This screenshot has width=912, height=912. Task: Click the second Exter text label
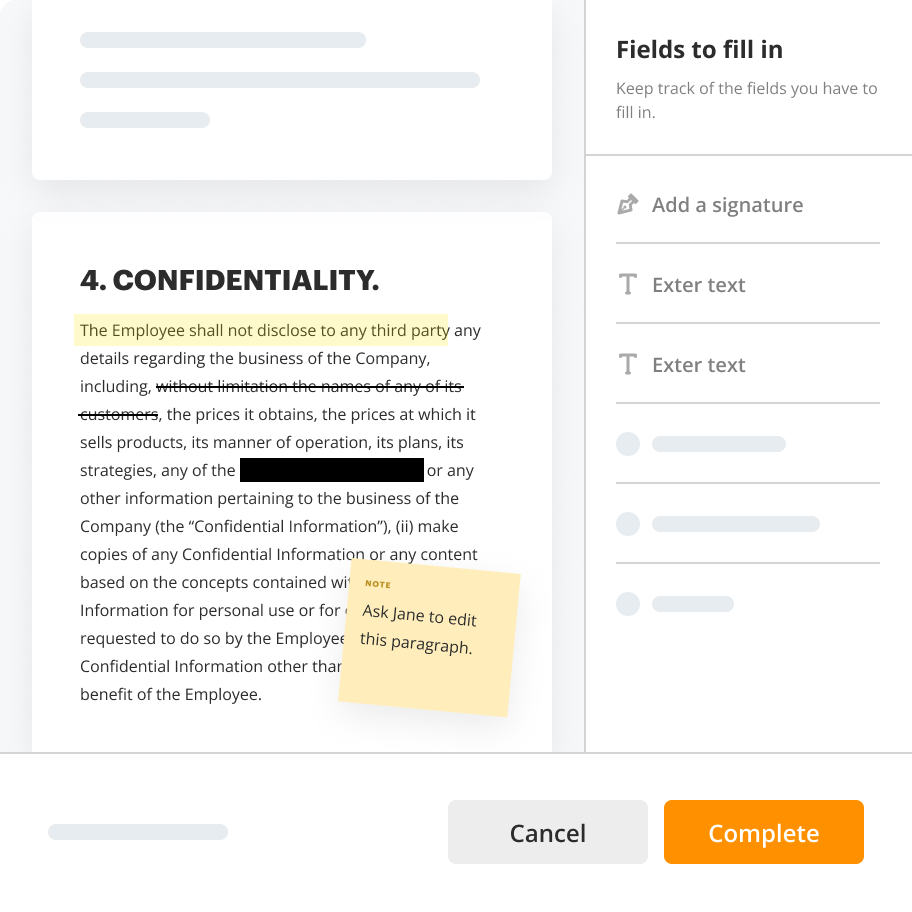(698, 364)
